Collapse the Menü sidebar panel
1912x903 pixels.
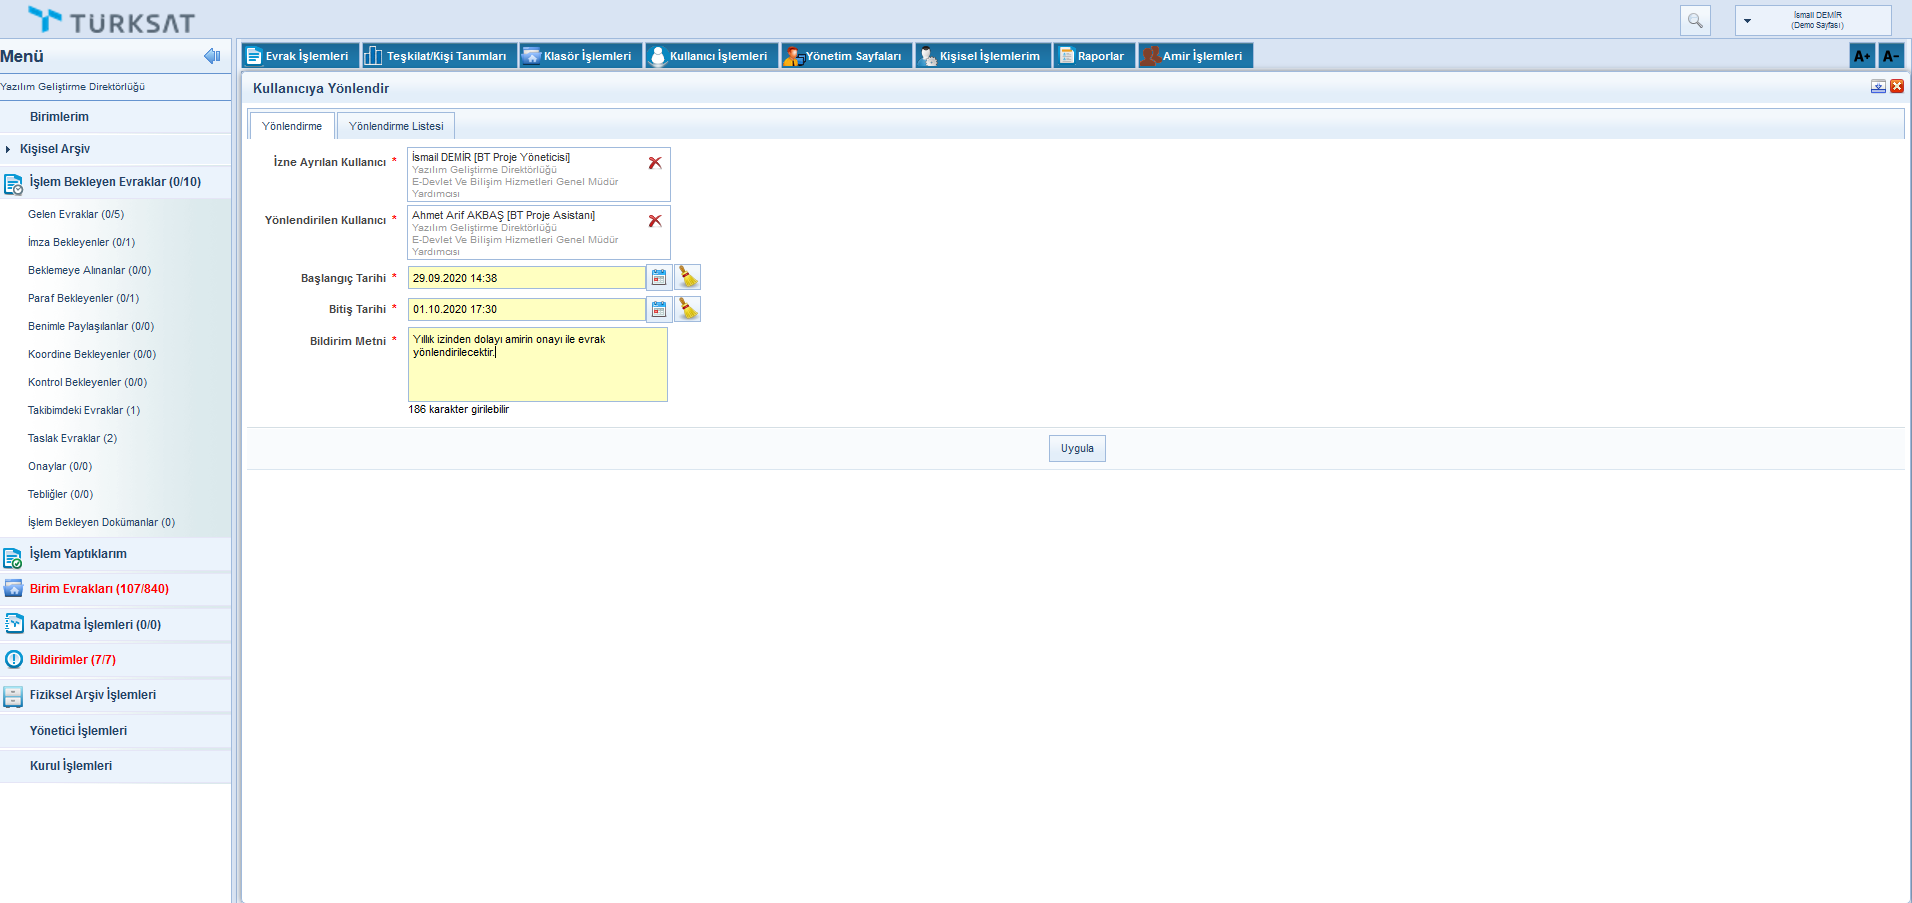pos(212,56)
